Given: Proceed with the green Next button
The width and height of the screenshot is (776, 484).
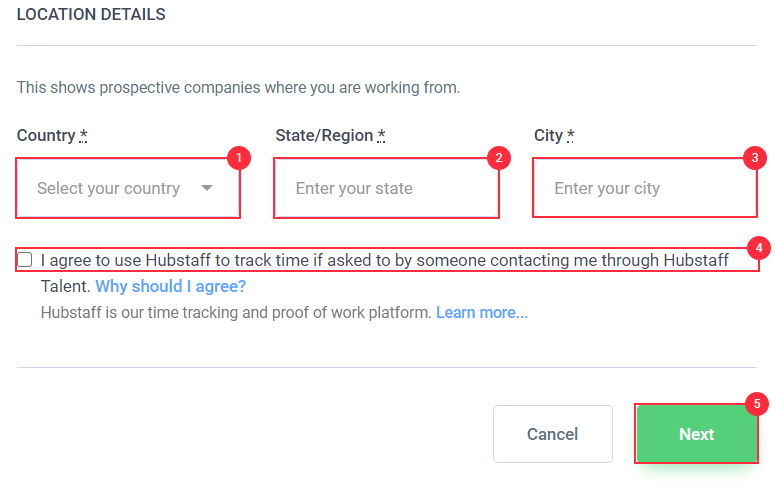Looking at the screenshot, I should [696, 434].
